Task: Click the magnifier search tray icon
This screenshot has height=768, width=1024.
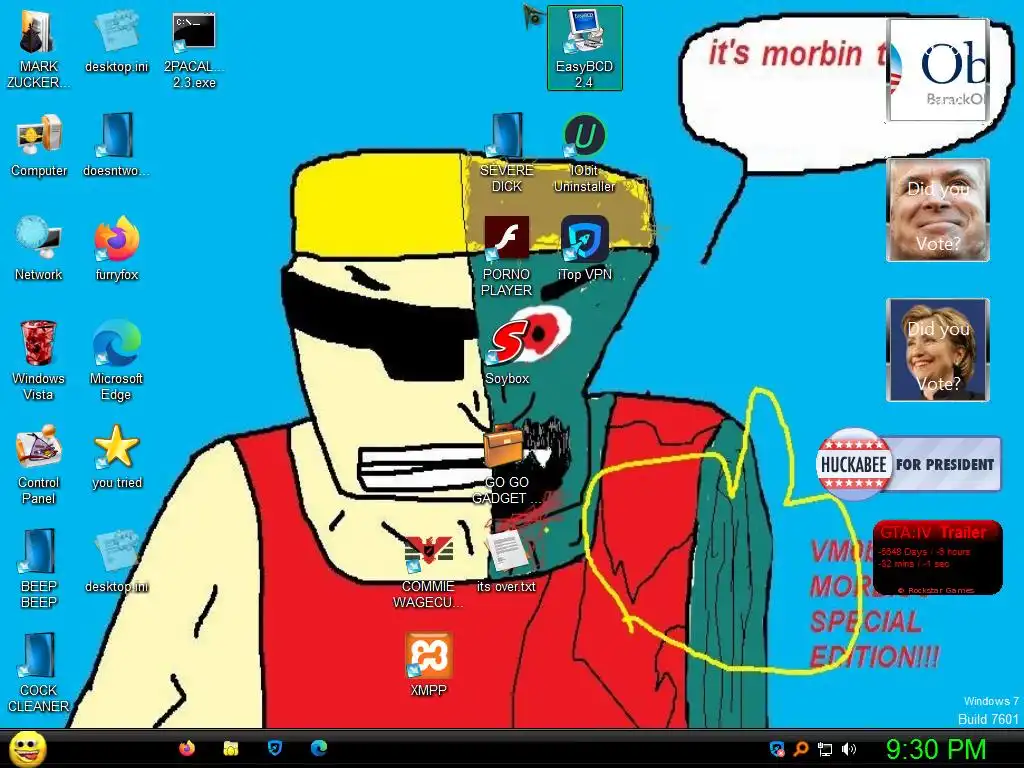Action: (x=801, y=749)
